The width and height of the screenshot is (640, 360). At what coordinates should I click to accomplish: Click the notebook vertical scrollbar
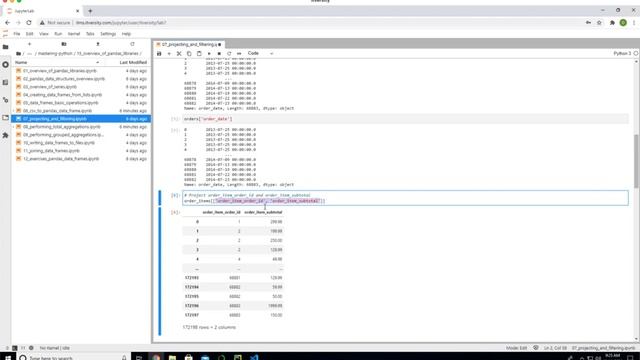click(636, 161)
